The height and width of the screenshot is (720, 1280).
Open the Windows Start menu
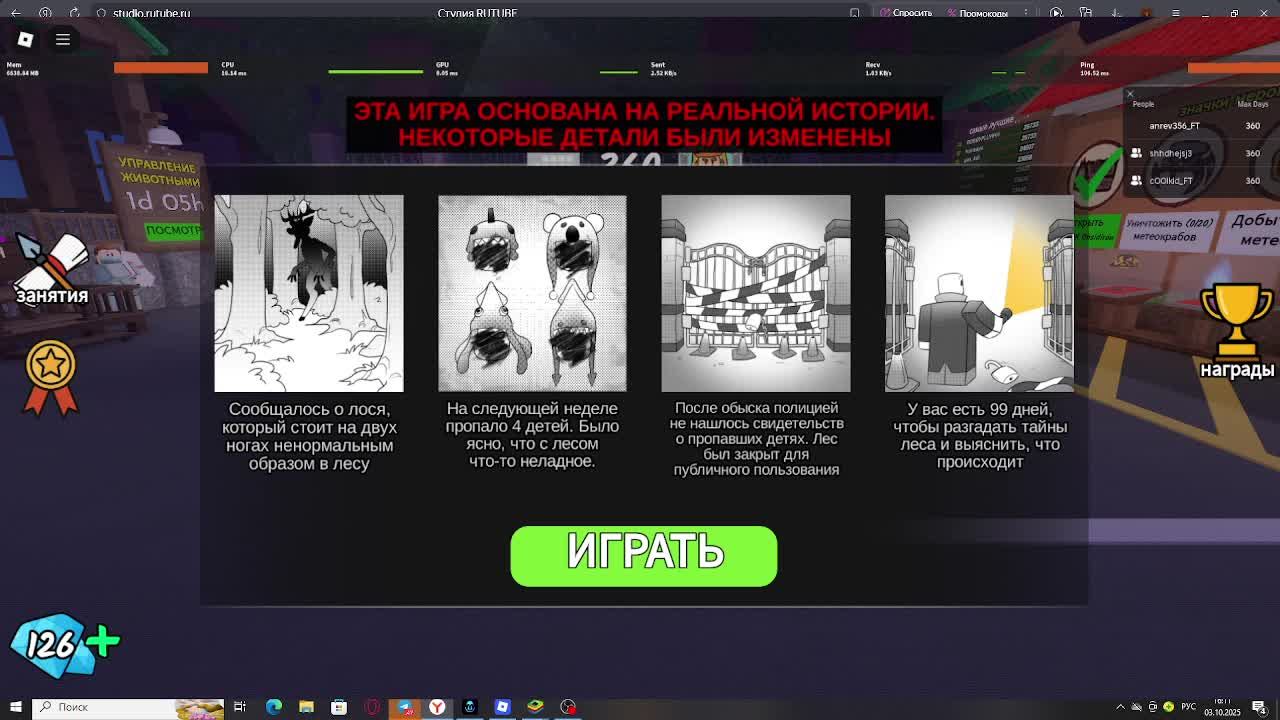click(15, 707)
